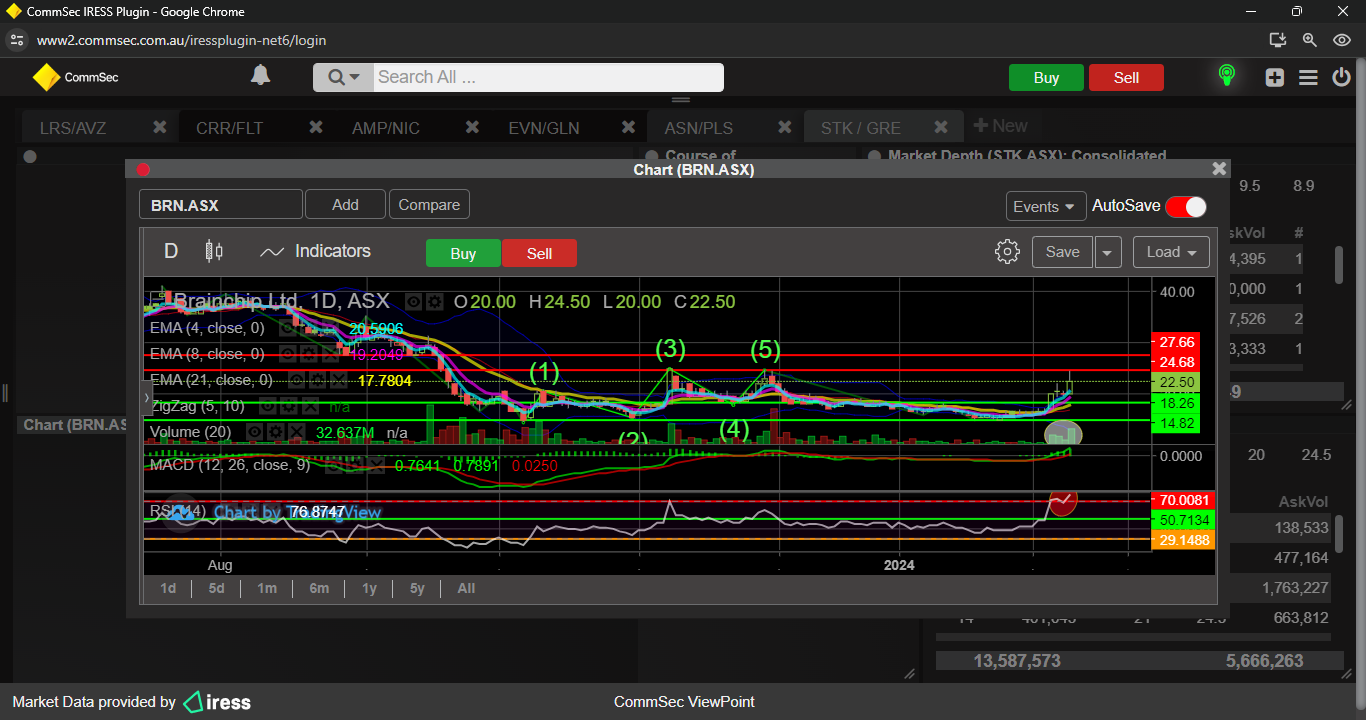Switch to the ASN/PLS tab

(x=699, y=128)
